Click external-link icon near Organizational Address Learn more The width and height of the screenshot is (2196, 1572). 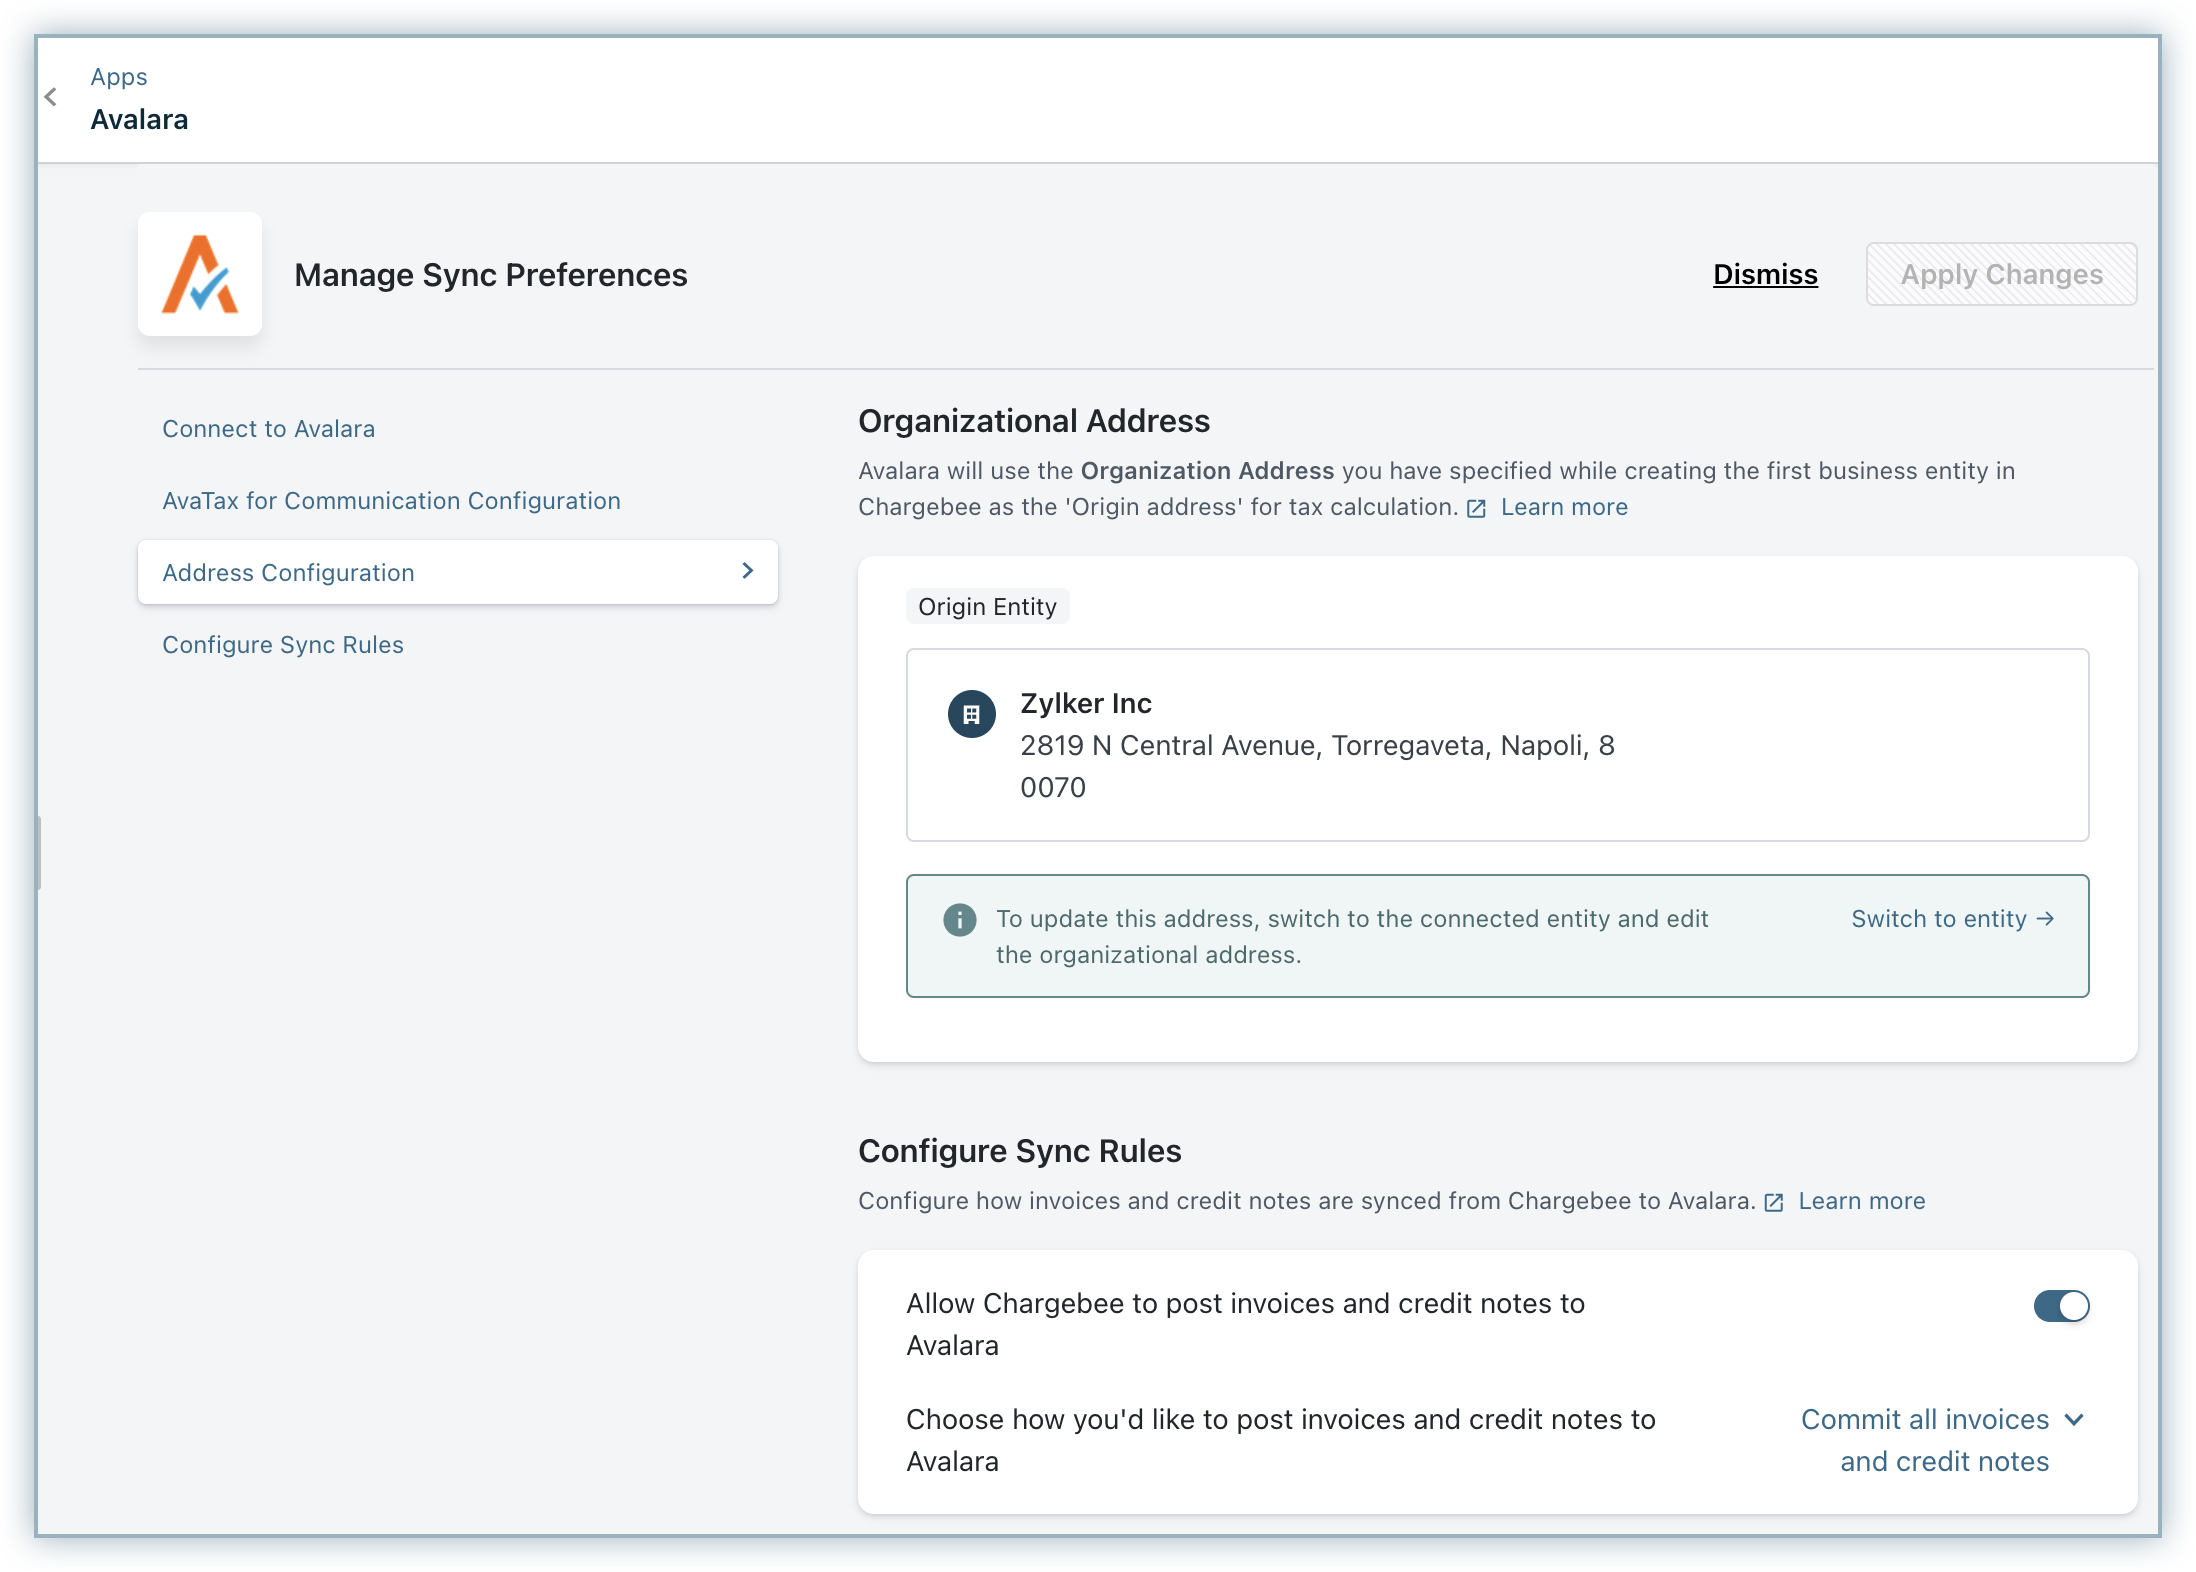tap(1476, 508)
